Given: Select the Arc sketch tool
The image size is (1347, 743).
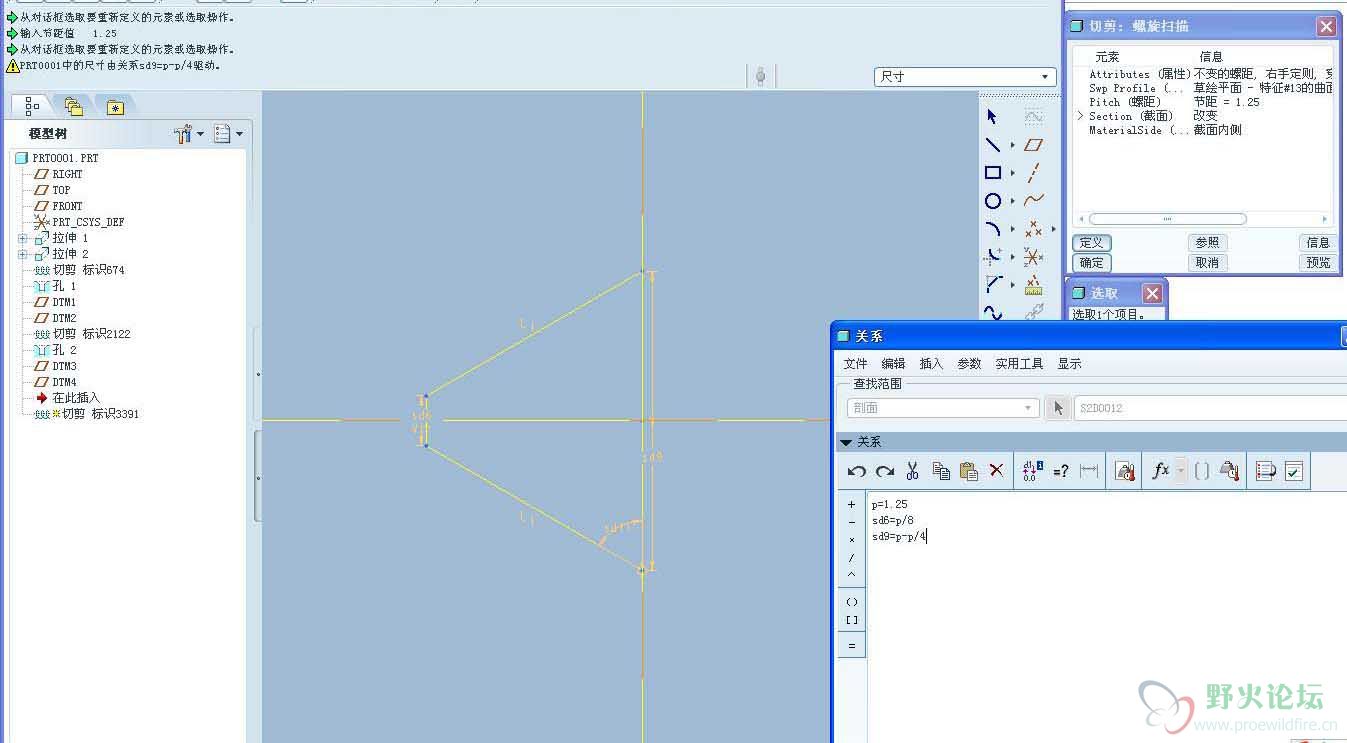Looking at the screenshot, I should click(992, 229).
